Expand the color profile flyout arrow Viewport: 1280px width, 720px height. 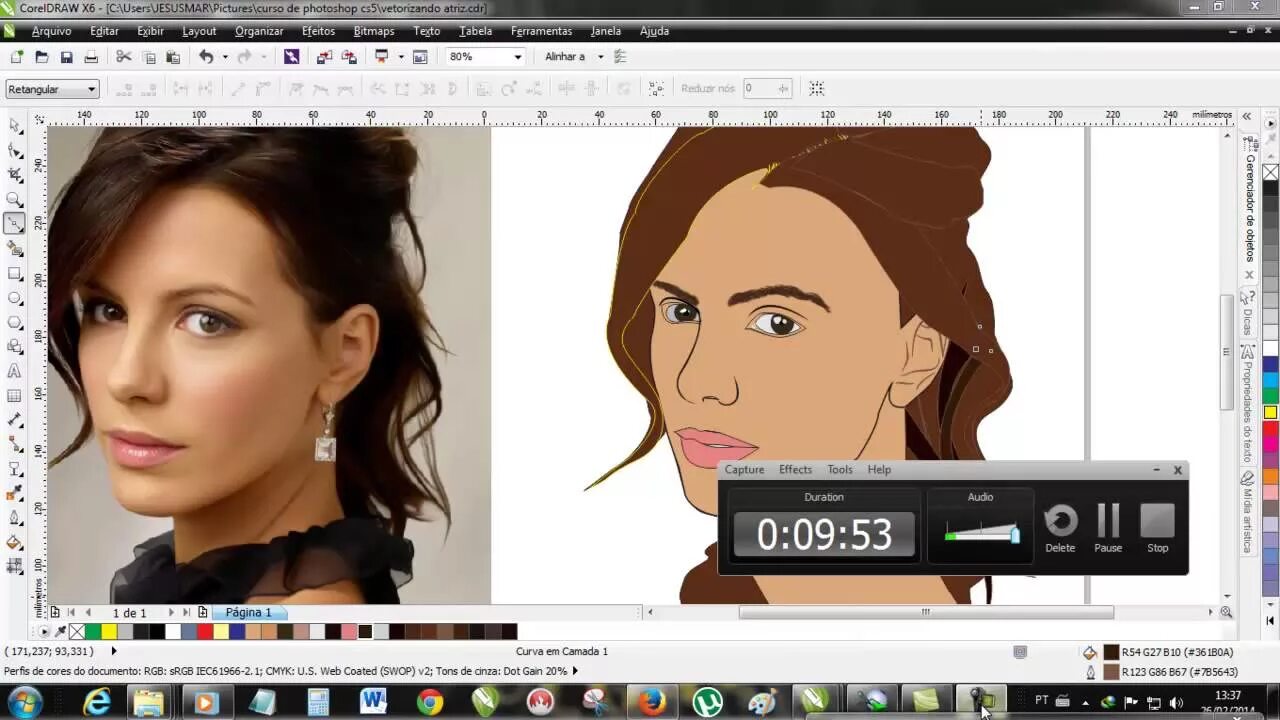575,671
